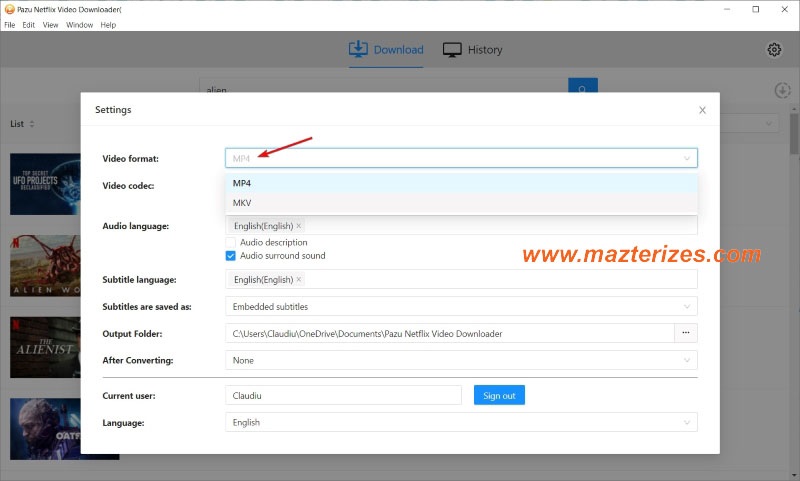Click the search box containing alien

[x=384, y=87]
